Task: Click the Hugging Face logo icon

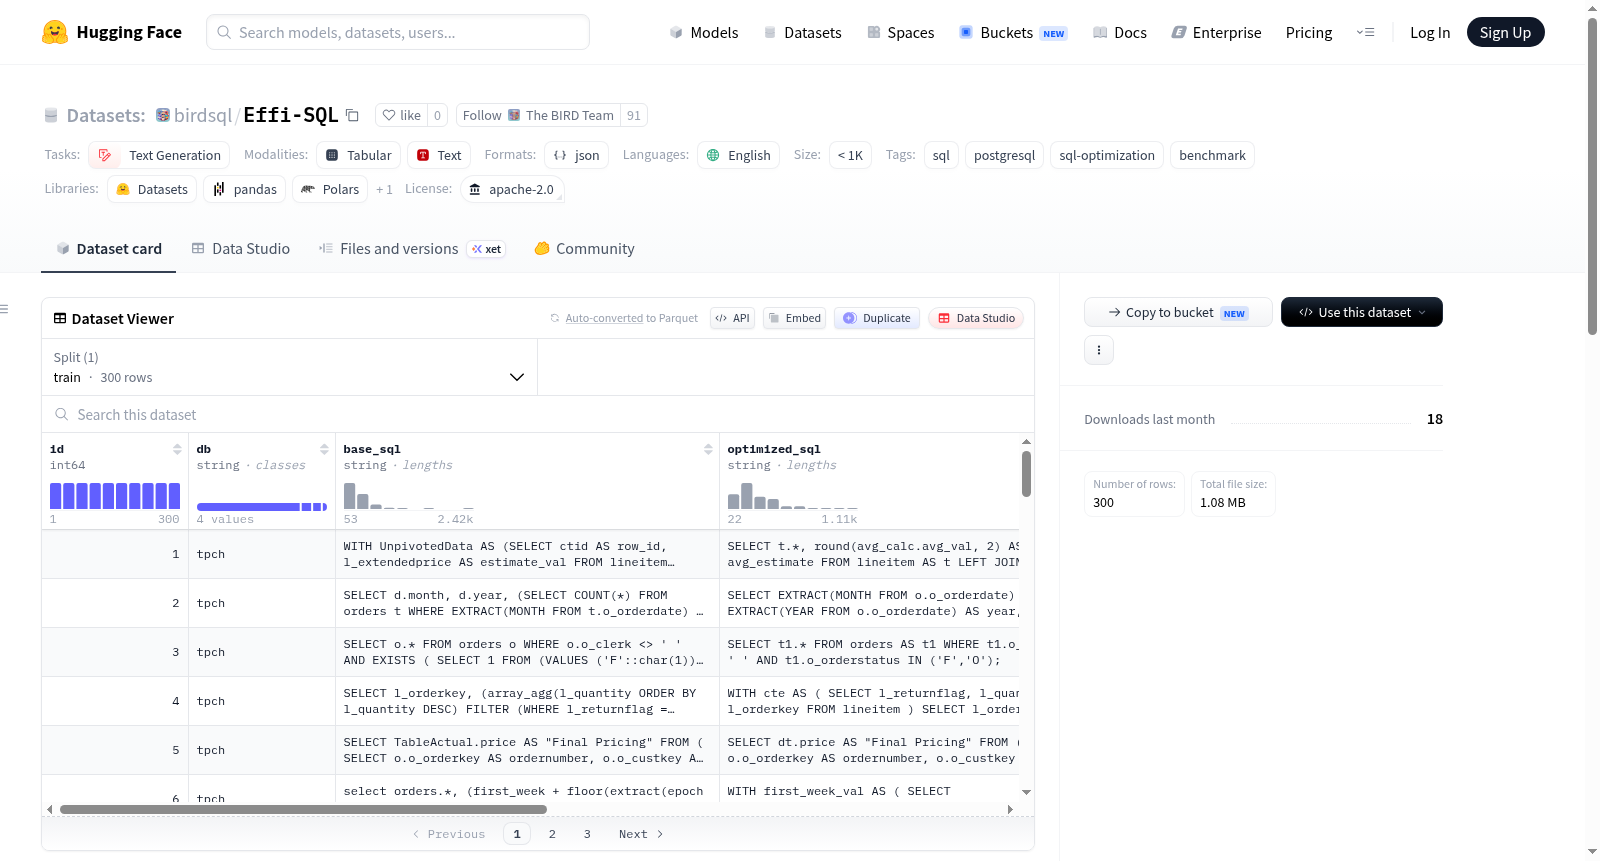Action: 55,32
